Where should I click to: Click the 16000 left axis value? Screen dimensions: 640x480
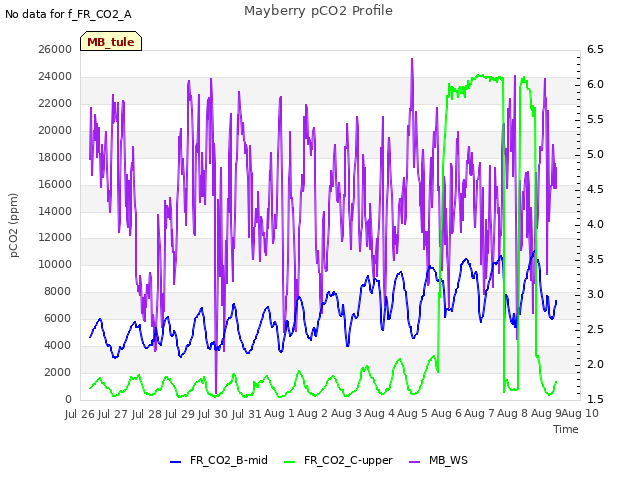tap(55, 184)
